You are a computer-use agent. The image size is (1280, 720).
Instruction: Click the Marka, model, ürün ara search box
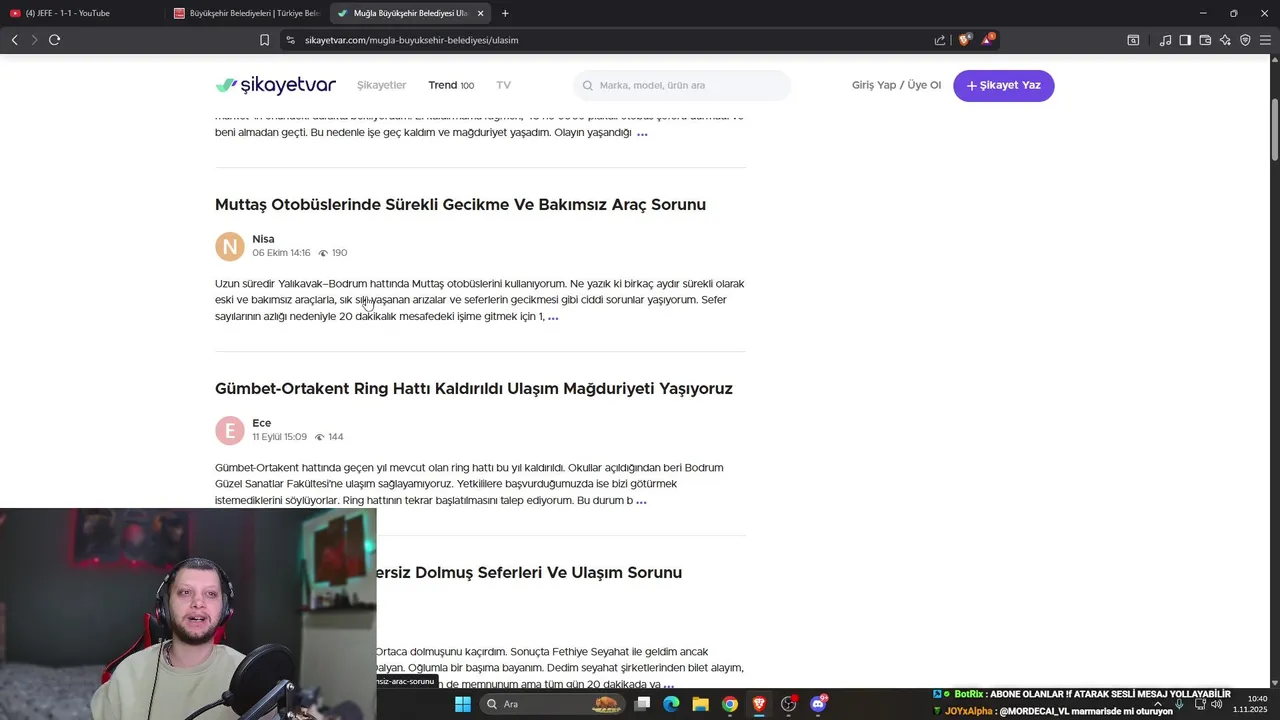(682, 85)
